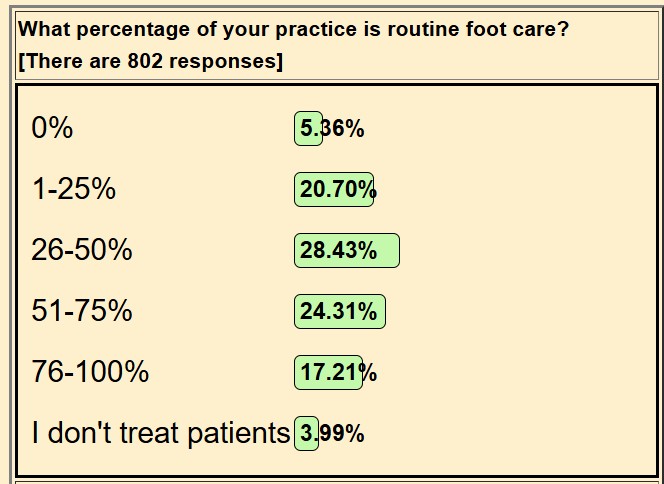Click the empty area right of the 28.43% bar
Viewport: 664px width, 484px height.
click(525, 250)
